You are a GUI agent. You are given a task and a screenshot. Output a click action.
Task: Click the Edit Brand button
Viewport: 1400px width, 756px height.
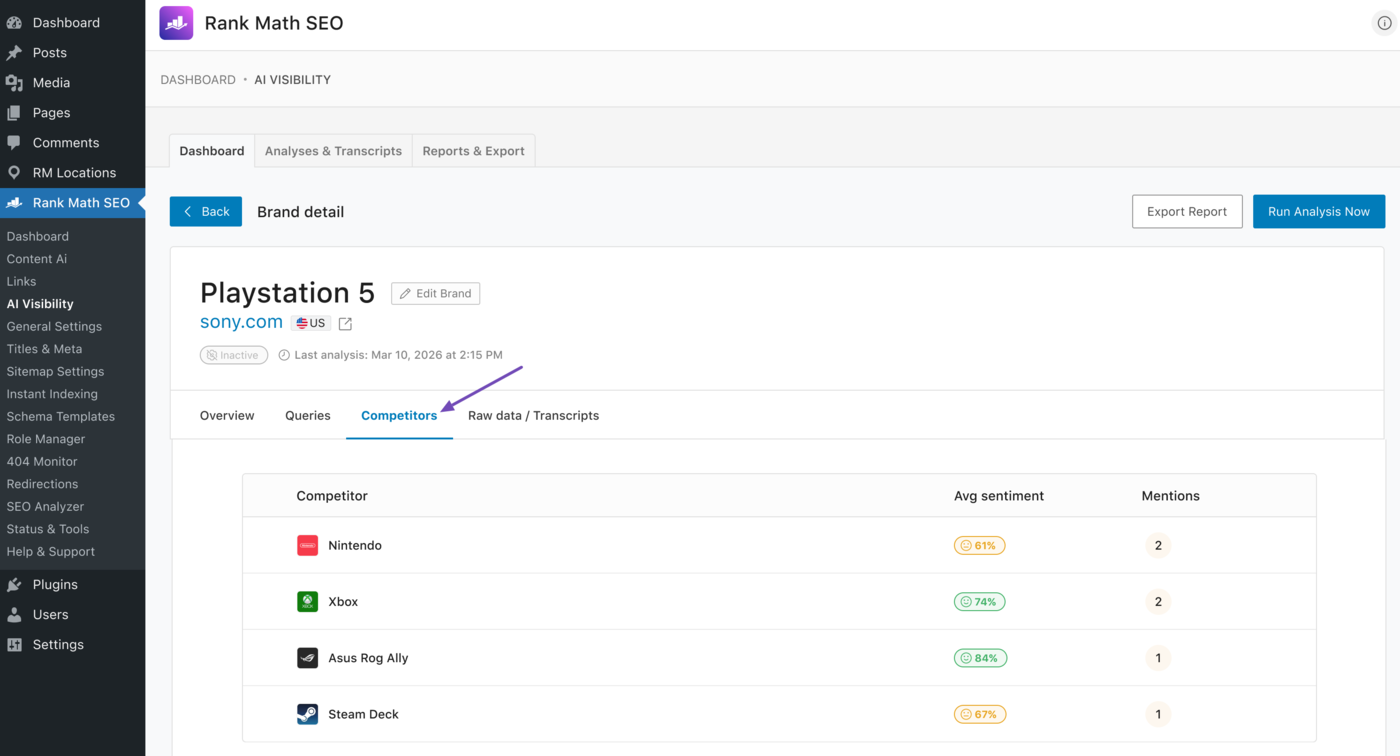pyautogui.click(x=435, y=293)
